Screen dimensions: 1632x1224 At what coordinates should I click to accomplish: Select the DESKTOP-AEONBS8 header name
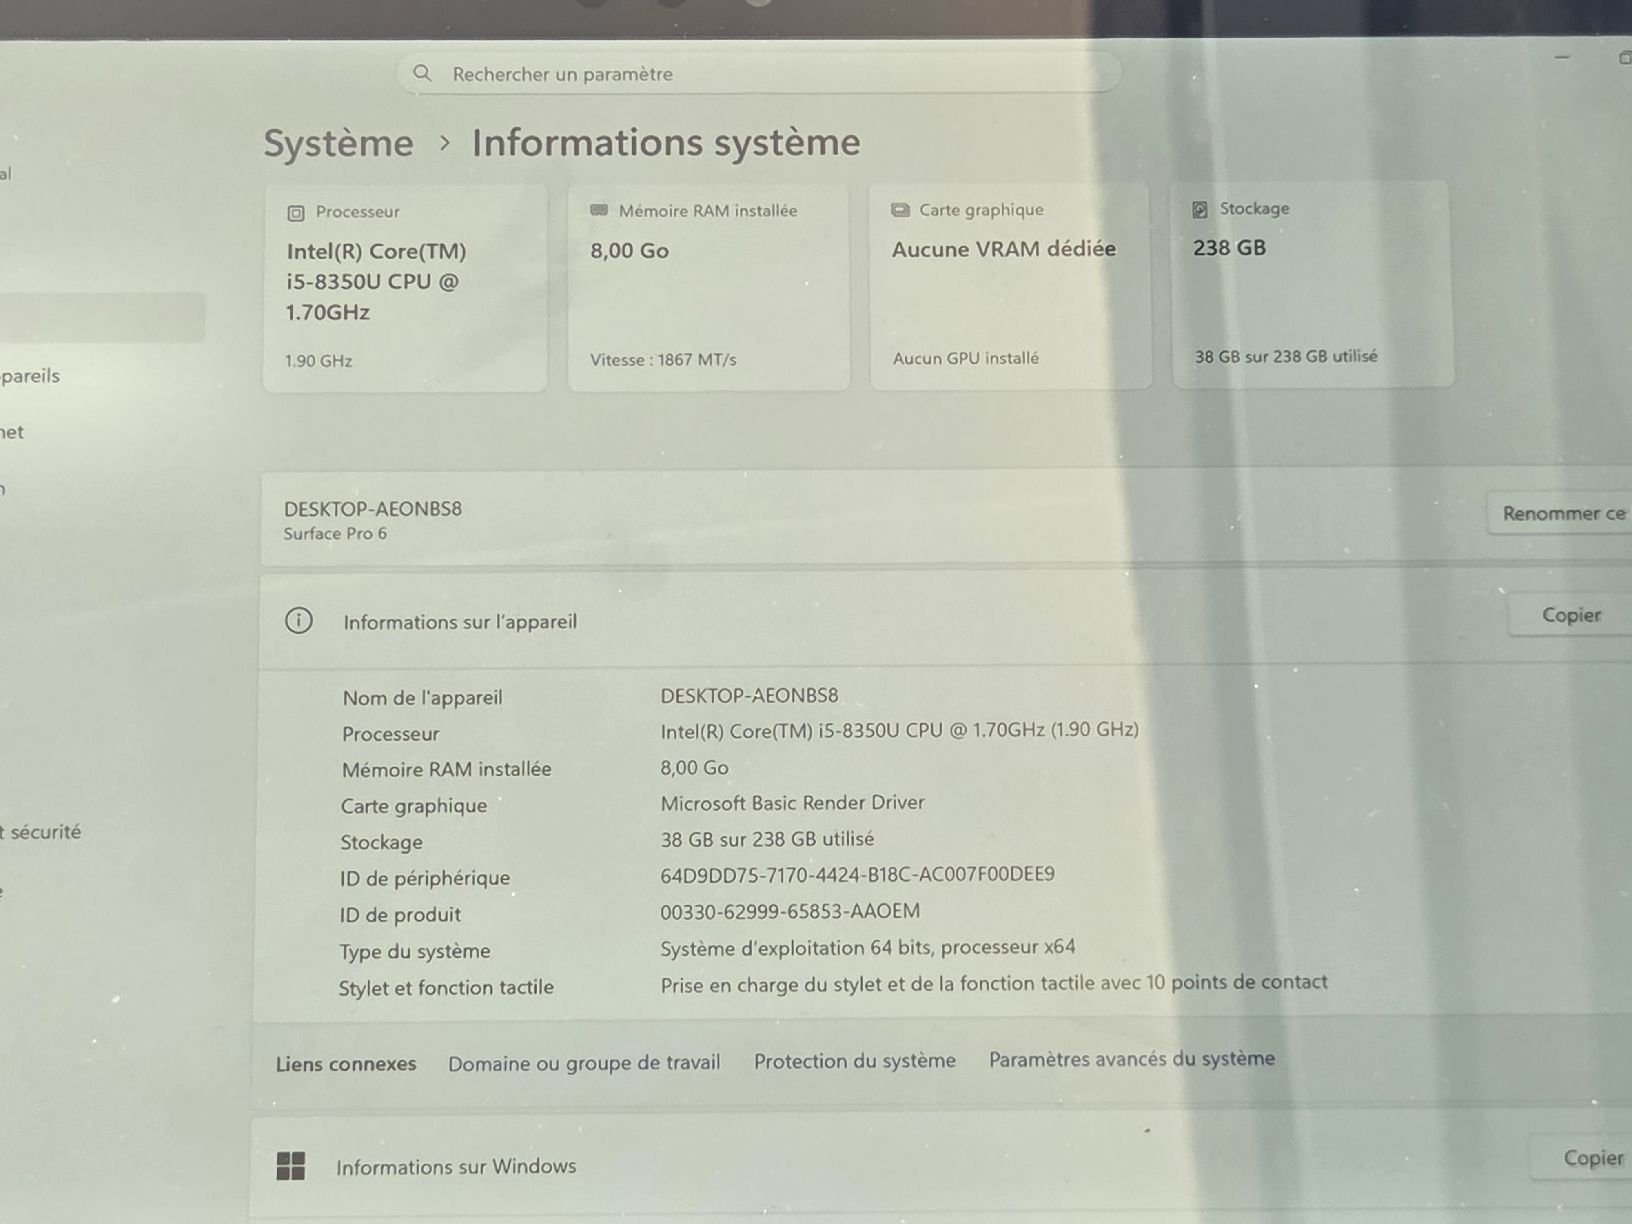coord(373,509)
